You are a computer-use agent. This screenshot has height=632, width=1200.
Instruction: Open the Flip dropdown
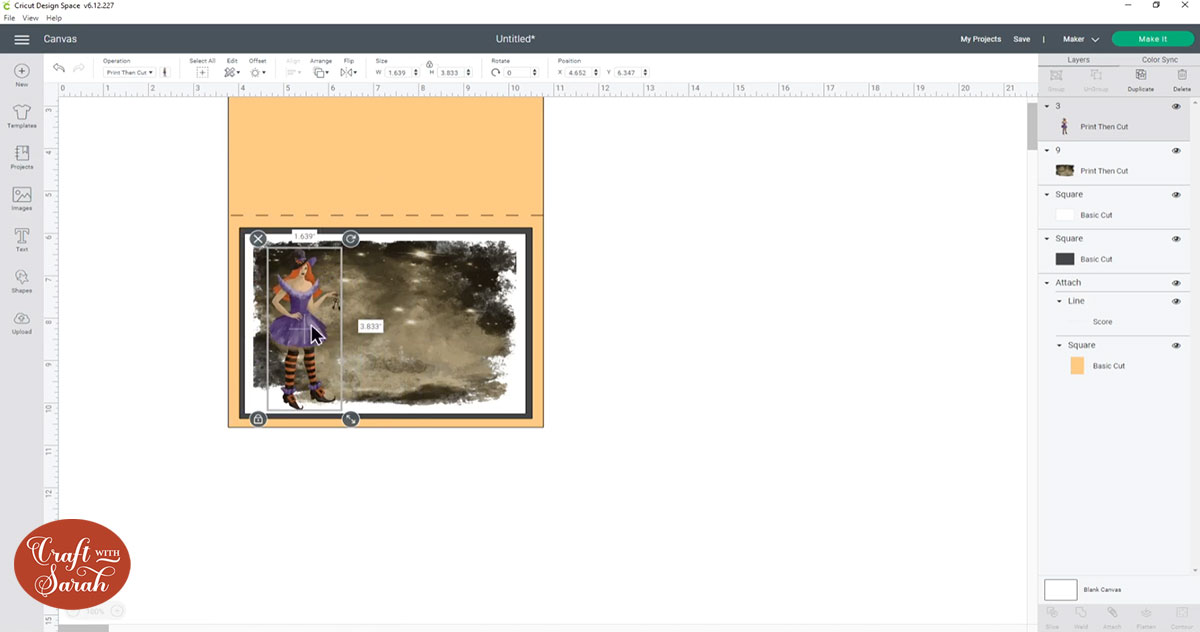(x=348, y=73)
